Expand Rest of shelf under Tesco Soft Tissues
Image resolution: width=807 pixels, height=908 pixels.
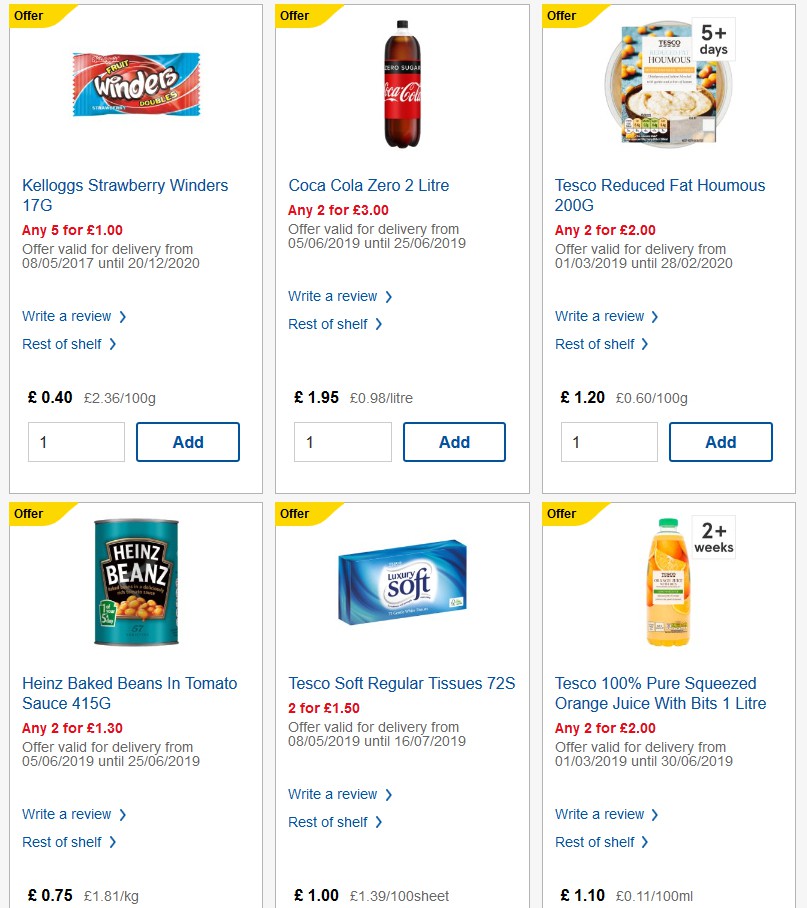click(330, 822)
